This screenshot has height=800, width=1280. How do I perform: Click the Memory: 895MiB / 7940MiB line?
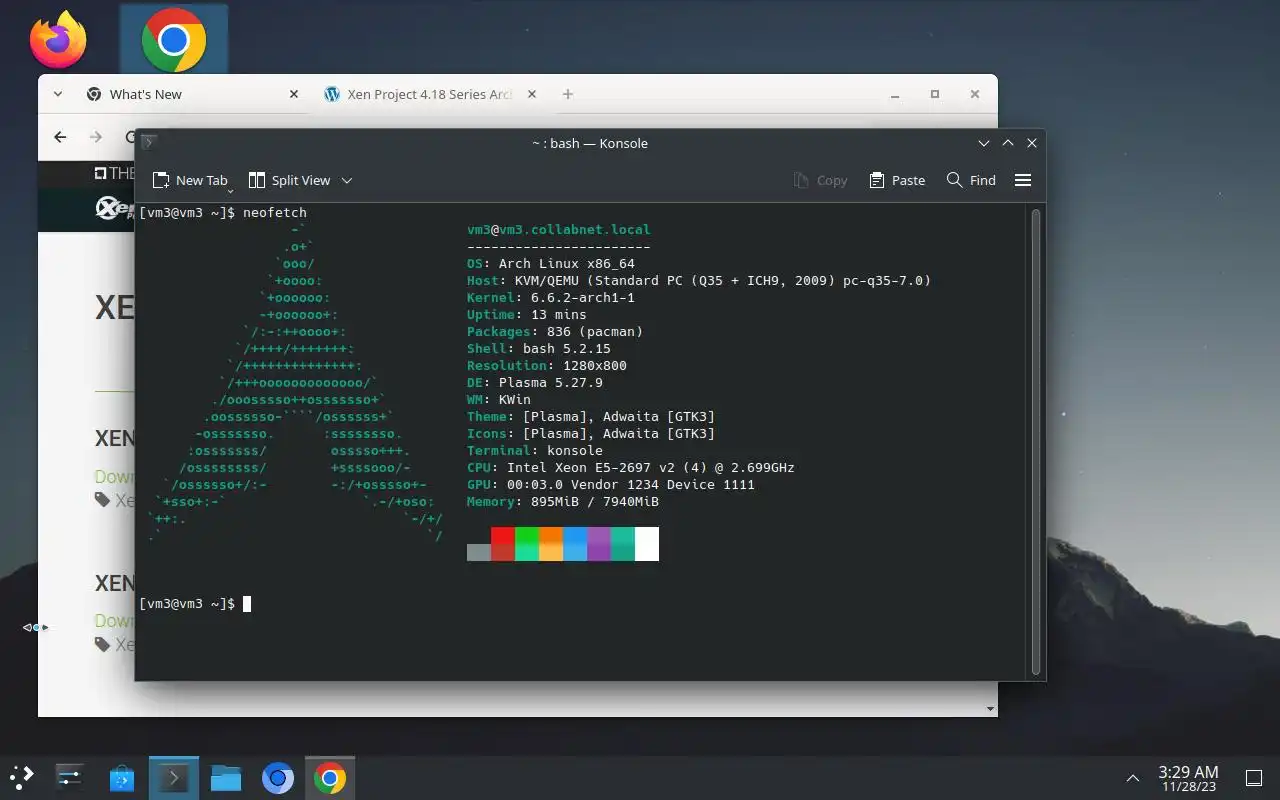(x=563, y=502)
